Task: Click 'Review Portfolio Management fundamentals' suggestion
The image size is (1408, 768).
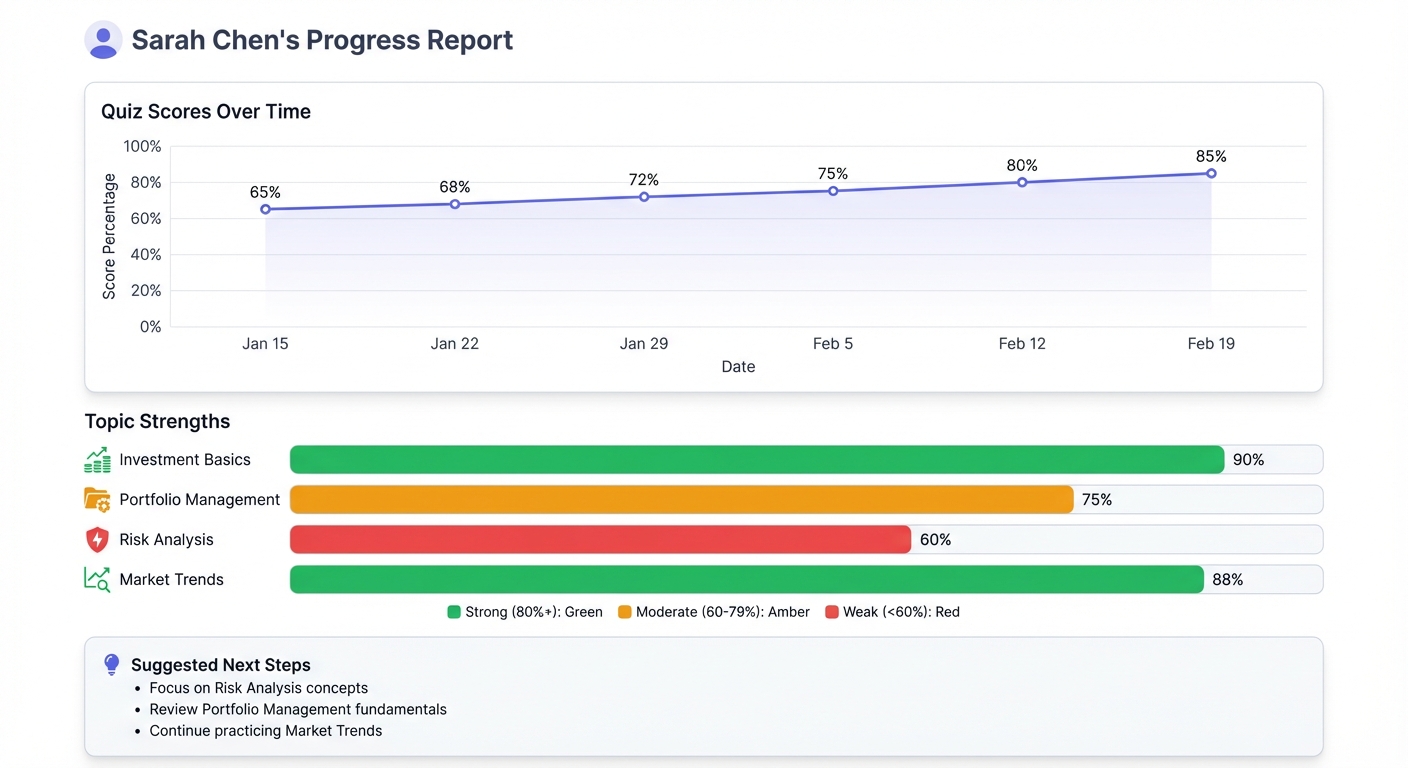Action: pyautogui.click(x=298, y=709)
